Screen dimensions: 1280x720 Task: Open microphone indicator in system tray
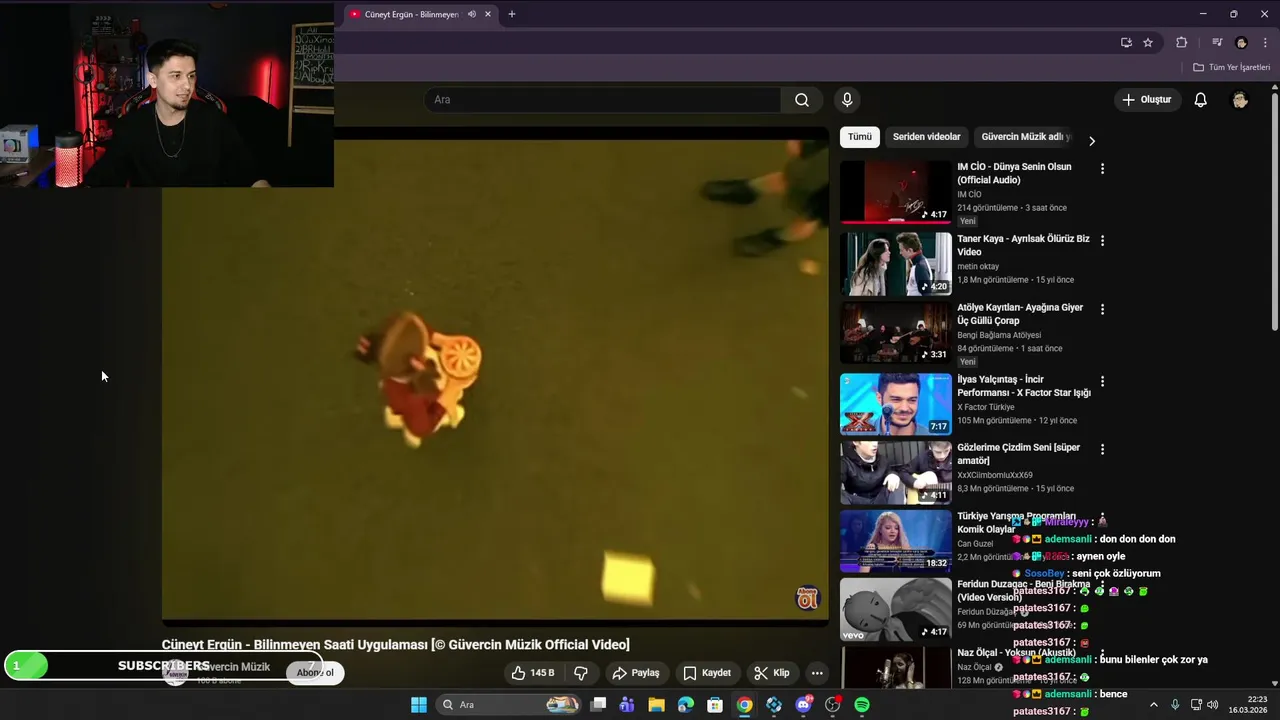tap(1175, 705)
